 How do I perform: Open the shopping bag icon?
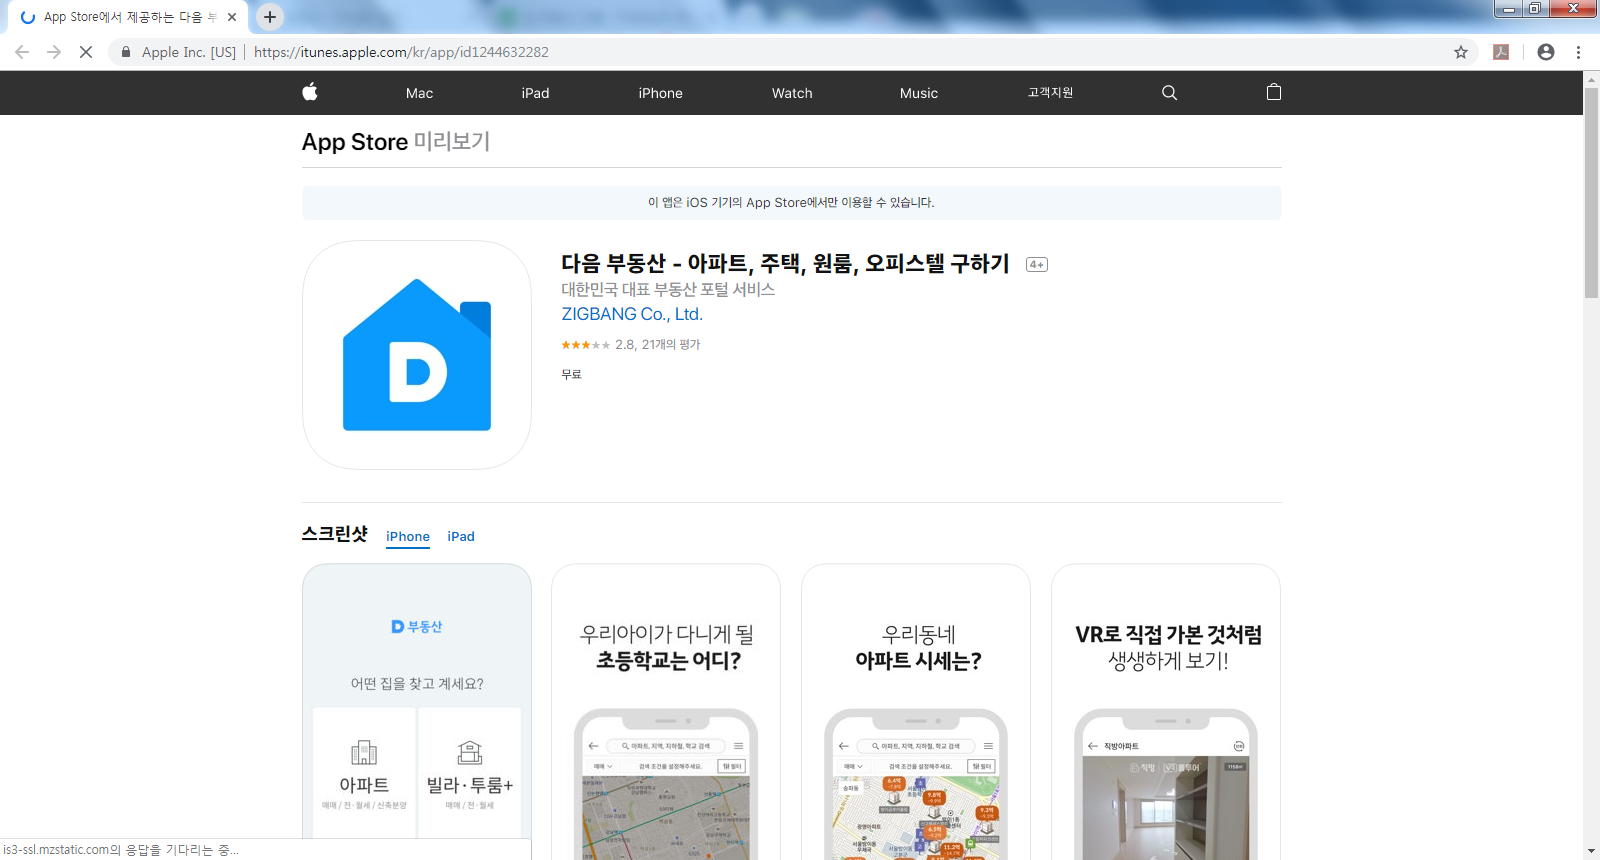[x=1273, y=92]
